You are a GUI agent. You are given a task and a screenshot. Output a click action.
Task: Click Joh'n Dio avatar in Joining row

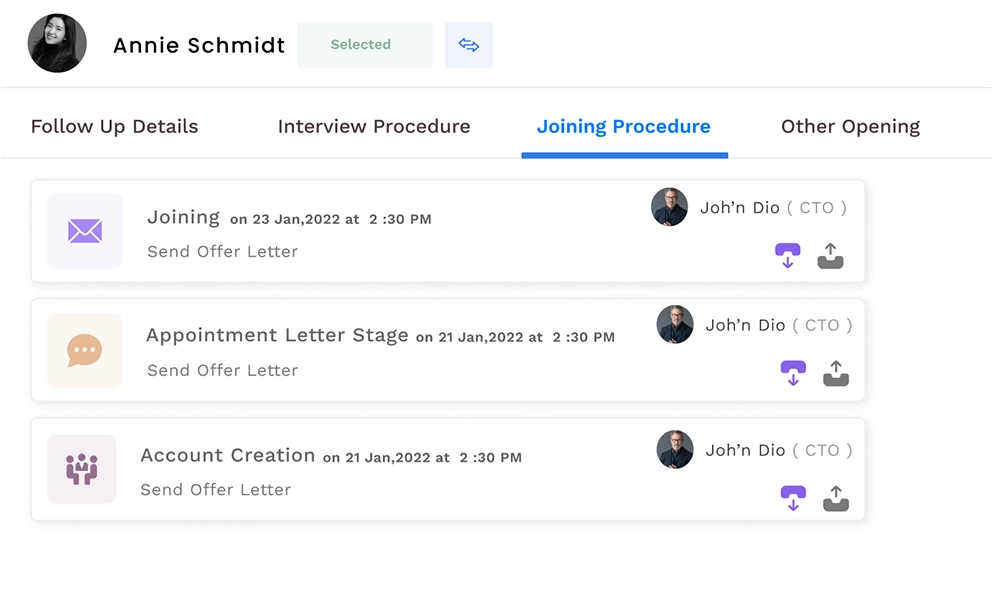pos(669,207)
